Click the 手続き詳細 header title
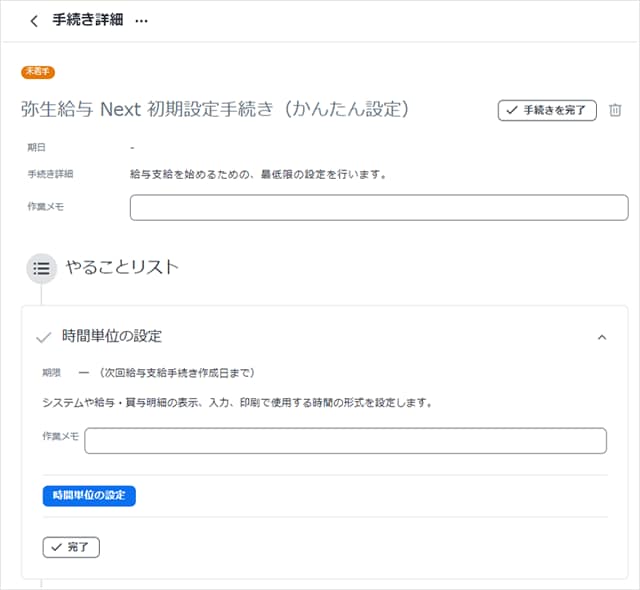Screen dimensions: 640x590 (x=88, y=20)
